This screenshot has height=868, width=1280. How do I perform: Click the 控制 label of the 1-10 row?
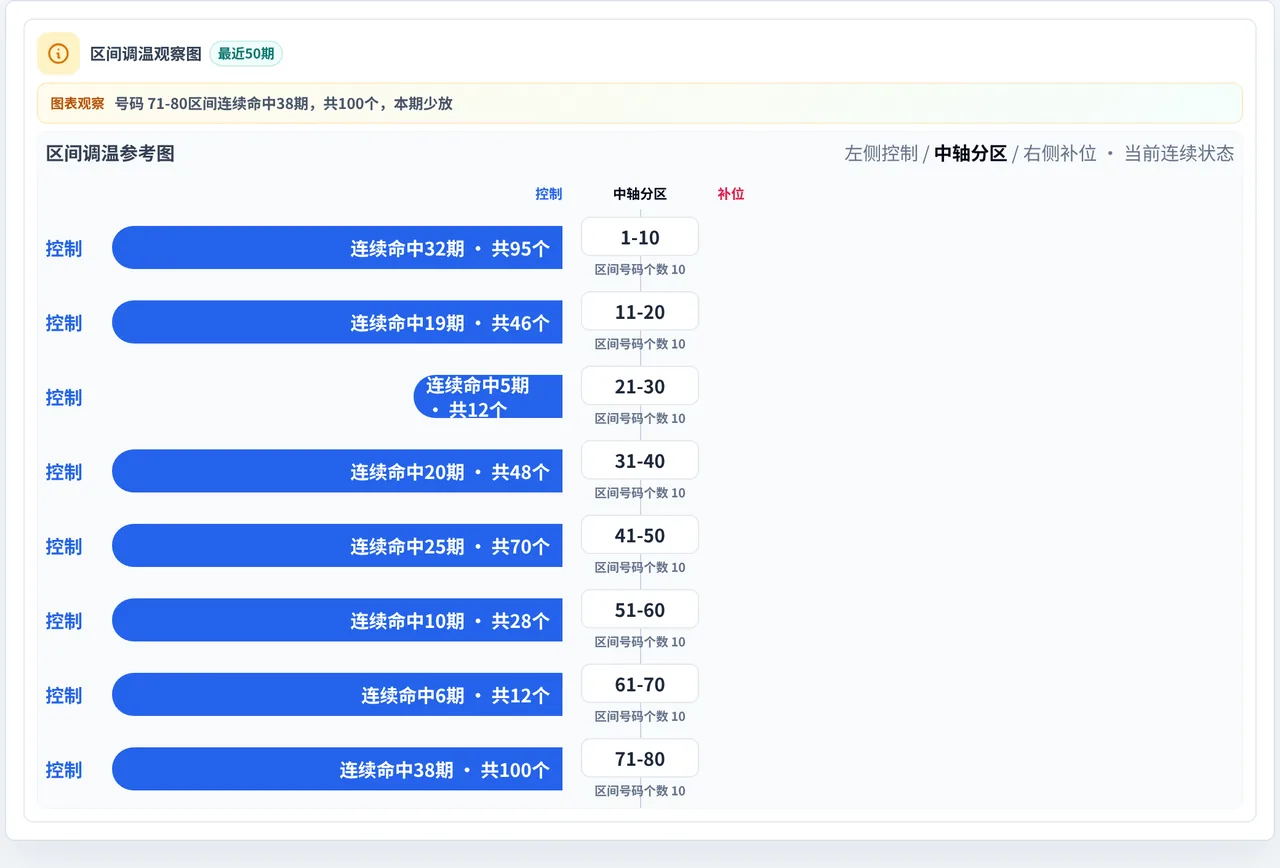point(64,248)
